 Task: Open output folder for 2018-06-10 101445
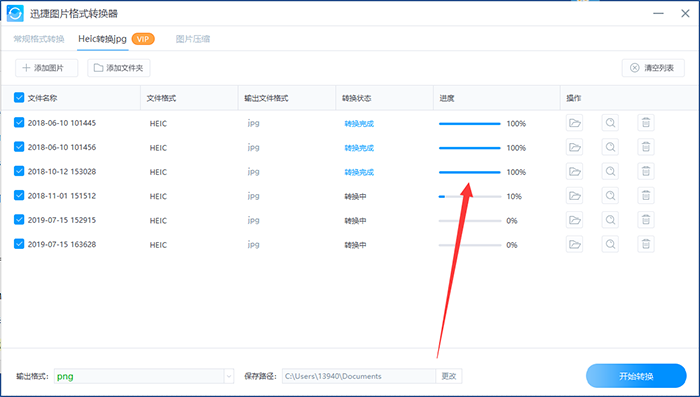575,123
